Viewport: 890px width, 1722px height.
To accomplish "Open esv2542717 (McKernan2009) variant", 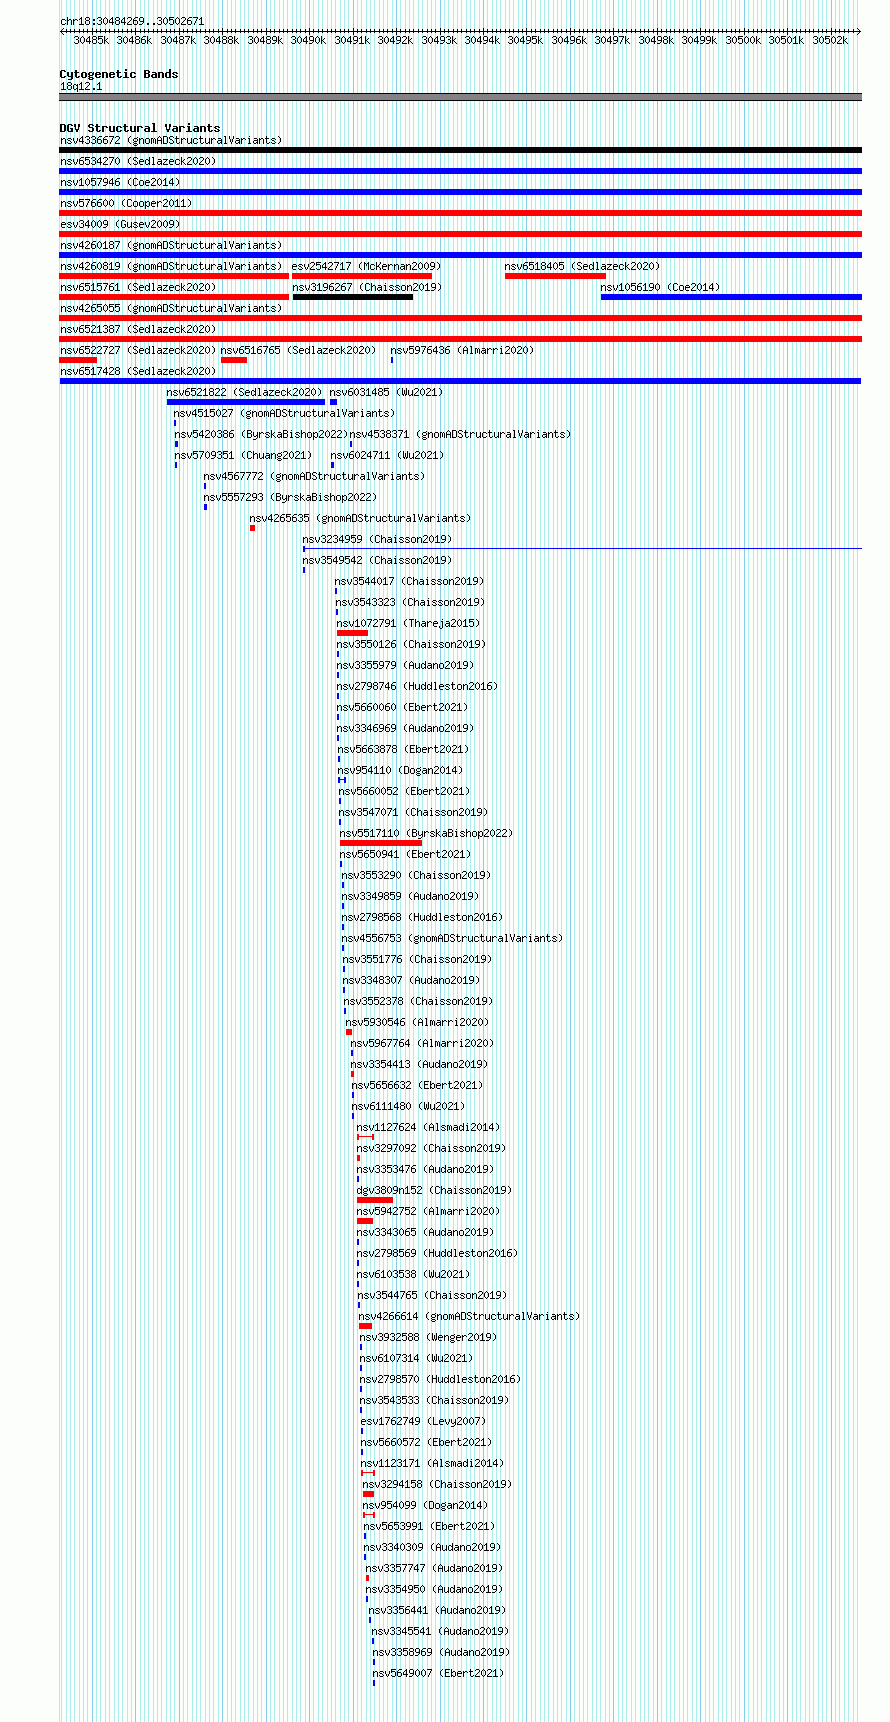I will click(366, 266).
